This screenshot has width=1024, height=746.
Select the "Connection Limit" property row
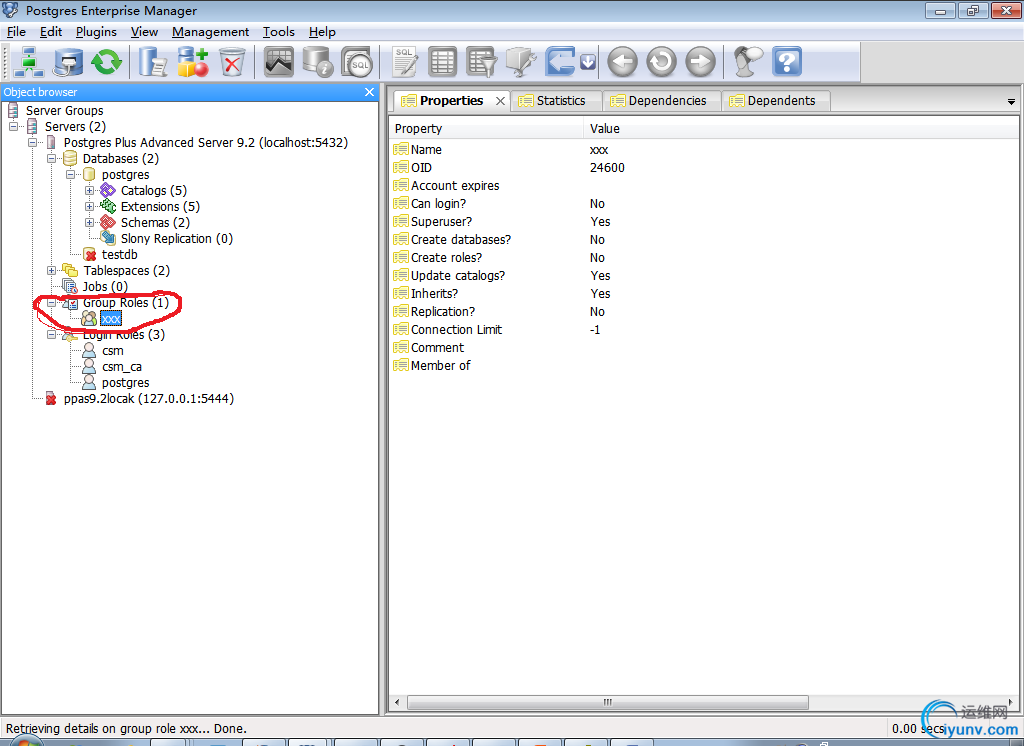(x=704, y=330)
